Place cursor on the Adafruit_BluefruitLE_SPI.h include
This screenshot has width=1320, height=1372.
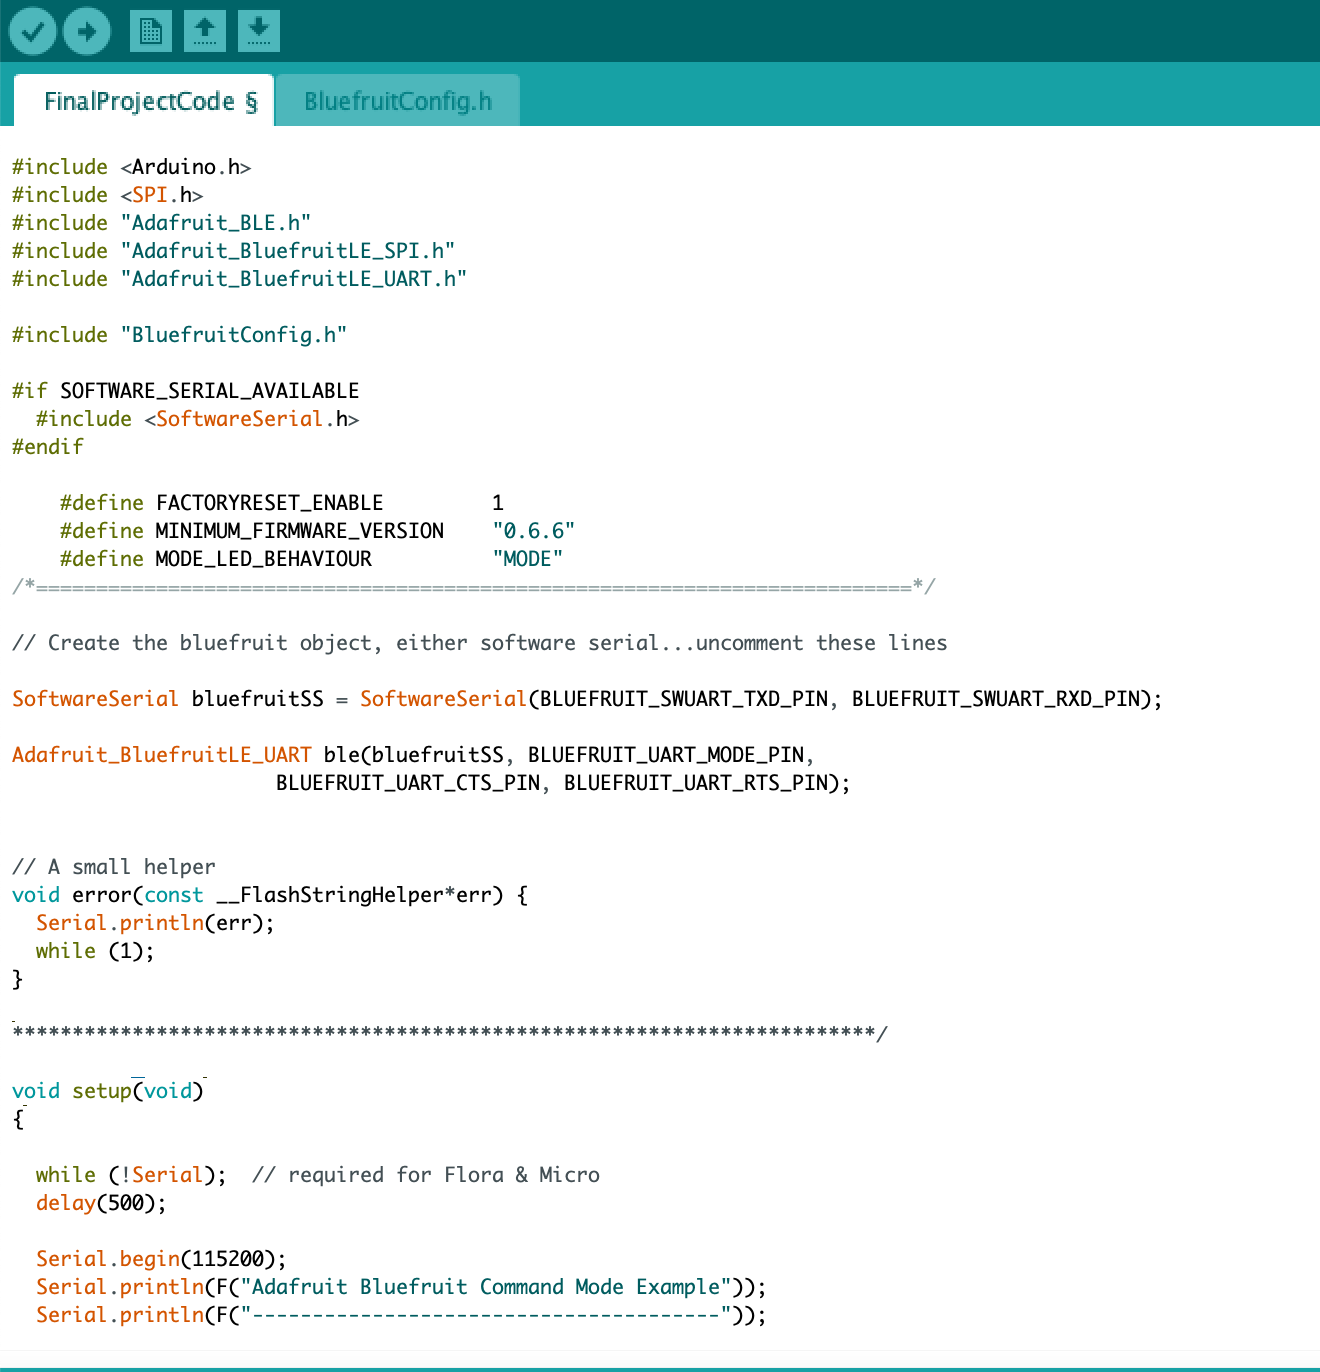[x=234, y=251]
